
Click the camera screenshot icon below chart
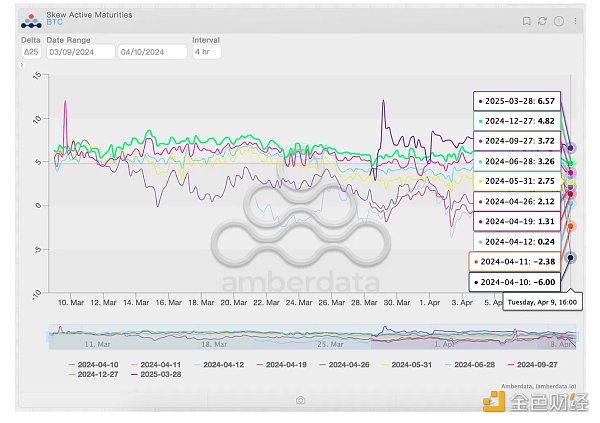300,399
